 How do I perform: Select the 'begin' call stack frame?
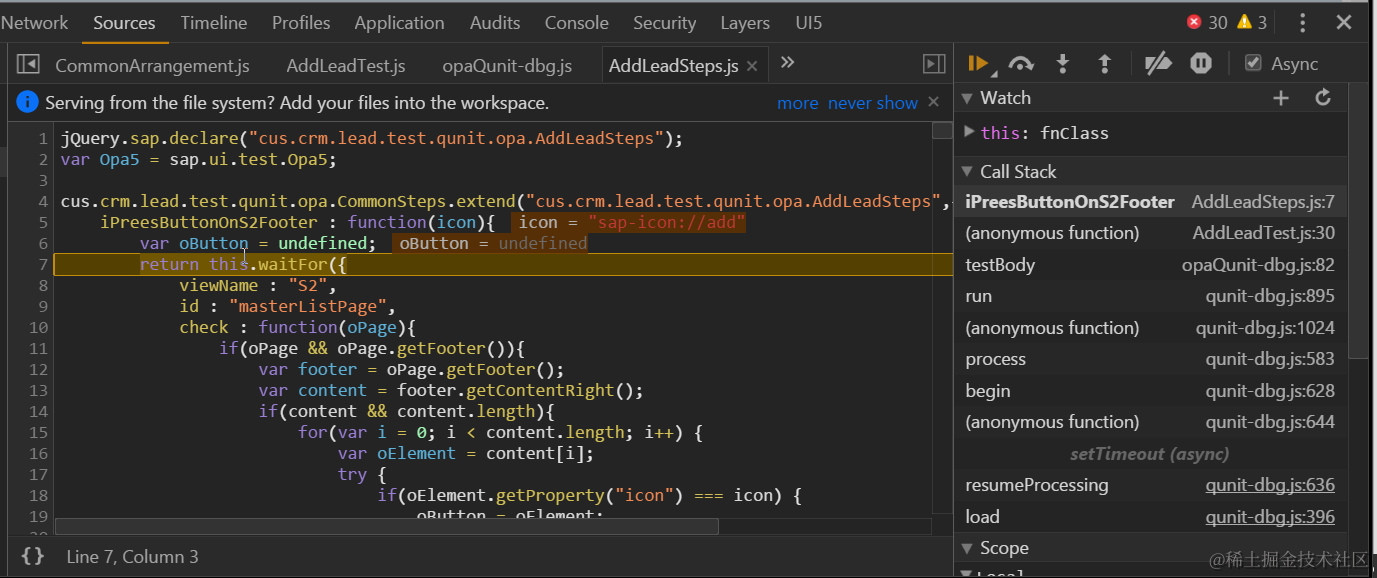coord(1150,391)
